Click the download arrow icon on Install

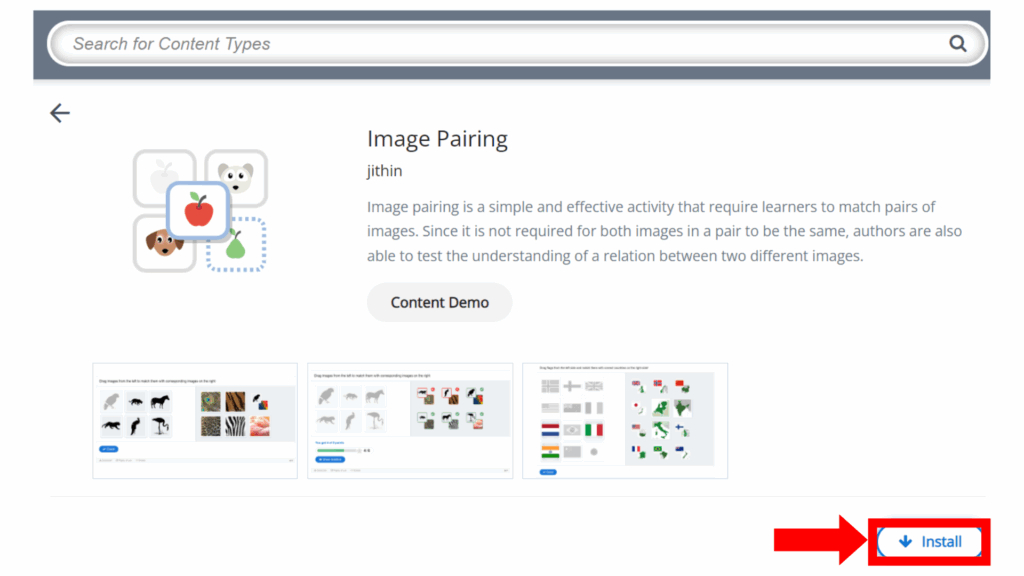(x=905, y=542)
